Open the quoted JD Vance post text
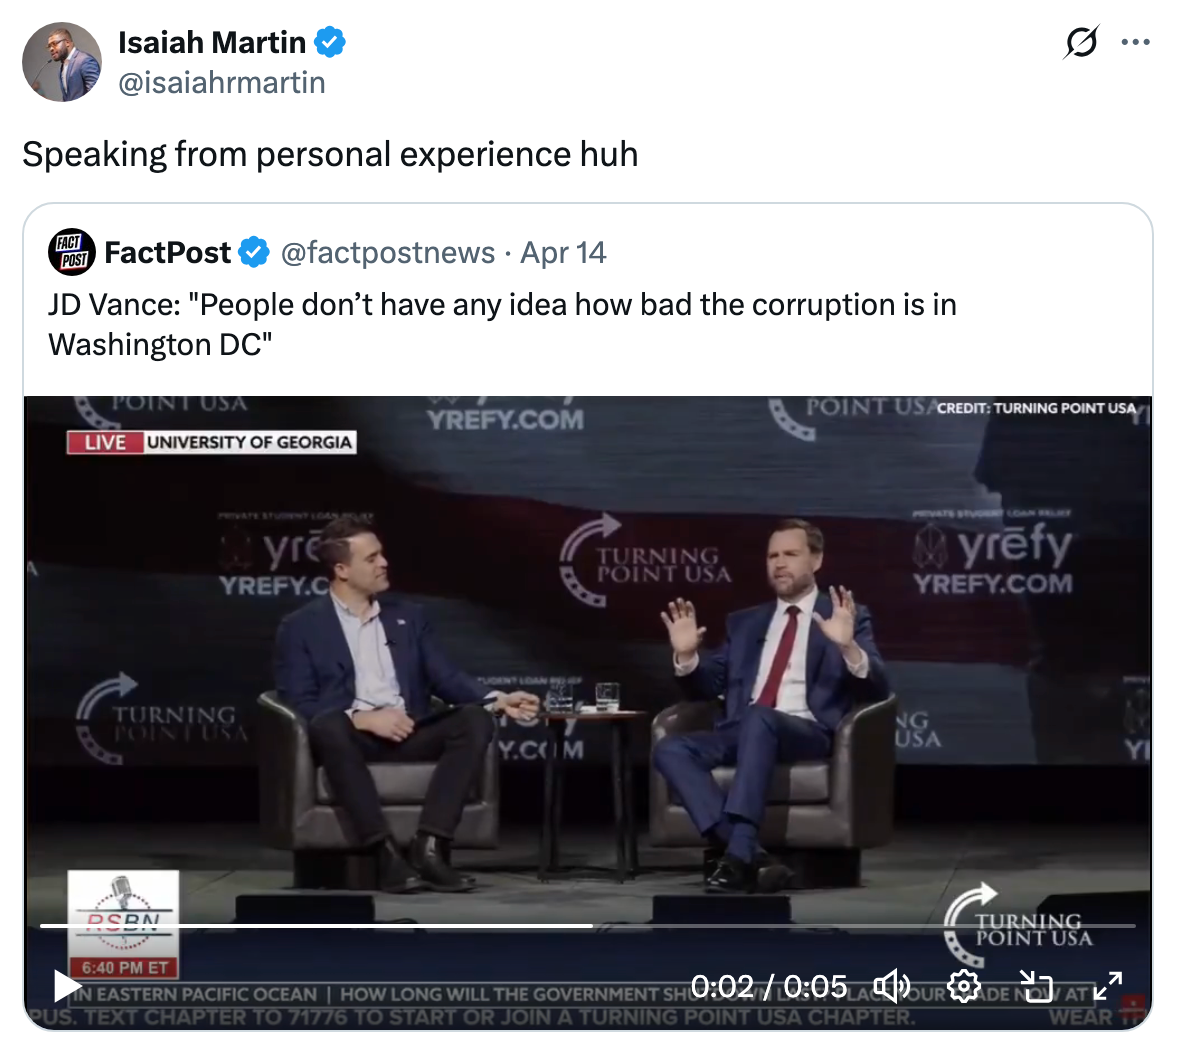Viewport: 1182px width, 1054px height. pos(502,324)
